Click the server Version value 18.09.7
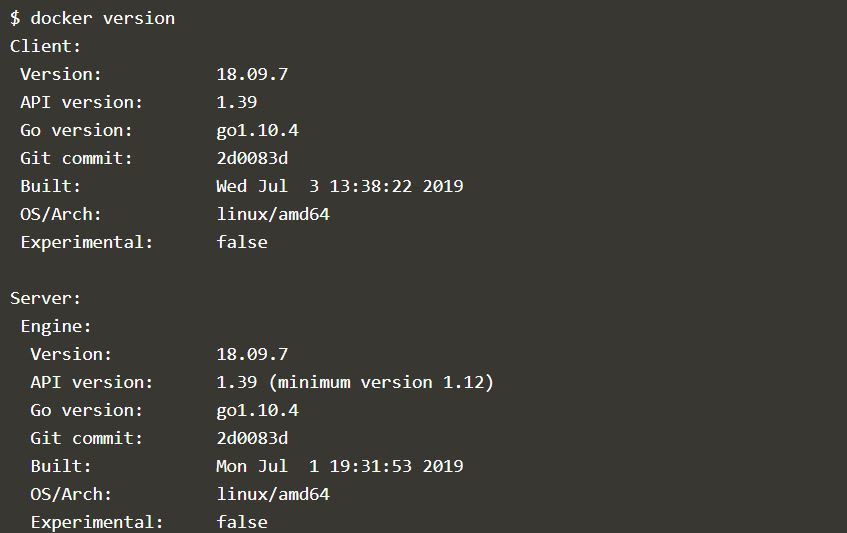The width and height of the screenshot is (847, 533). (252, 354)
